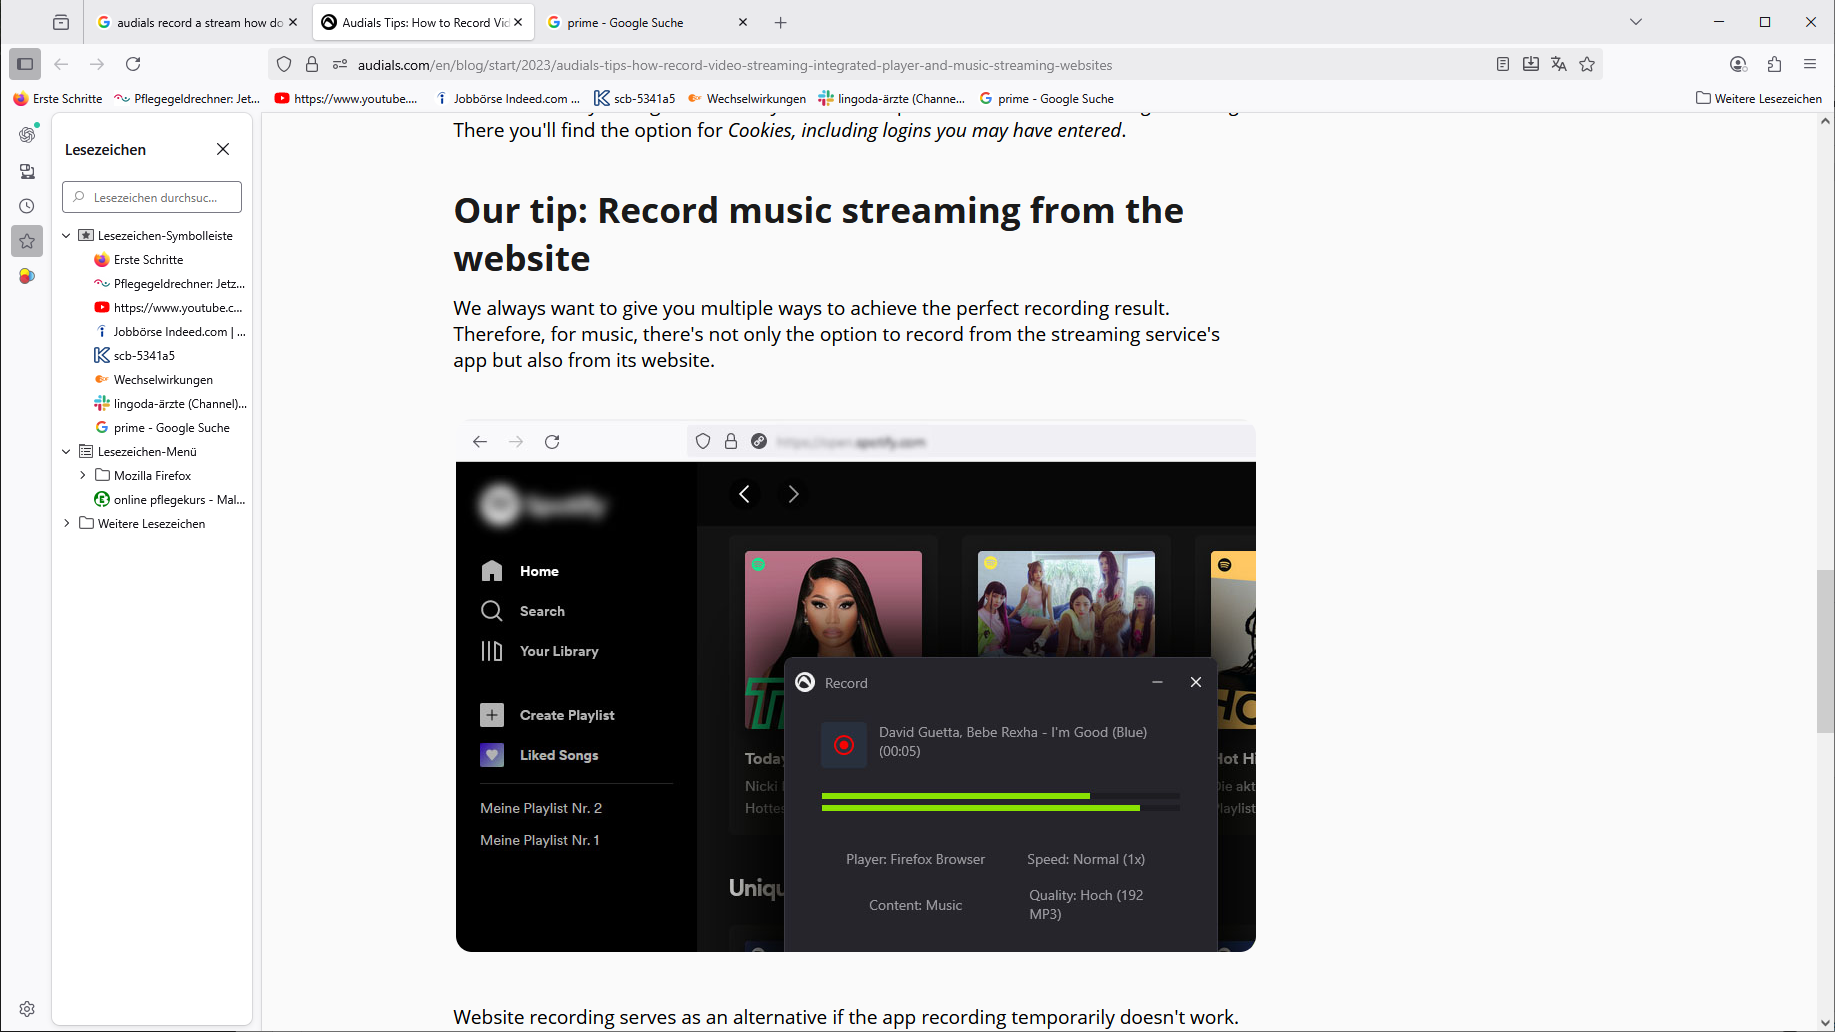Open prime - Google Suche sidebar bookmark
1835x1032 pixels.
click(x=162, y=428)
